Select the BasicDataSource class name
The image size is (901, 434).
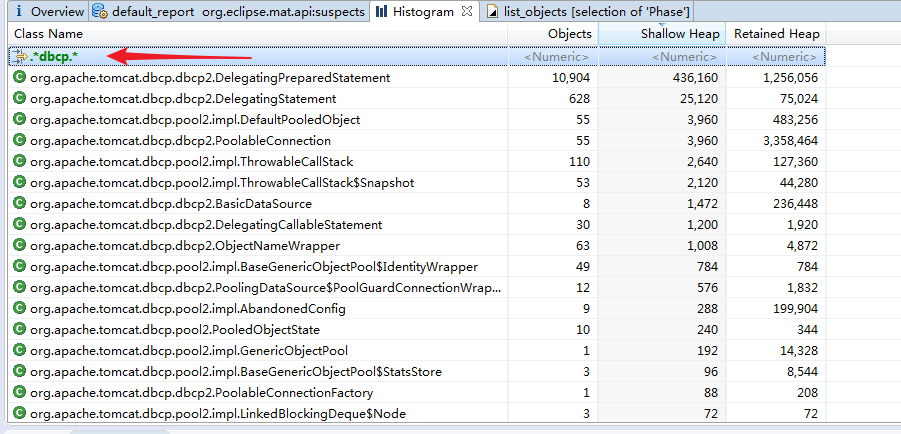[171, 203]
